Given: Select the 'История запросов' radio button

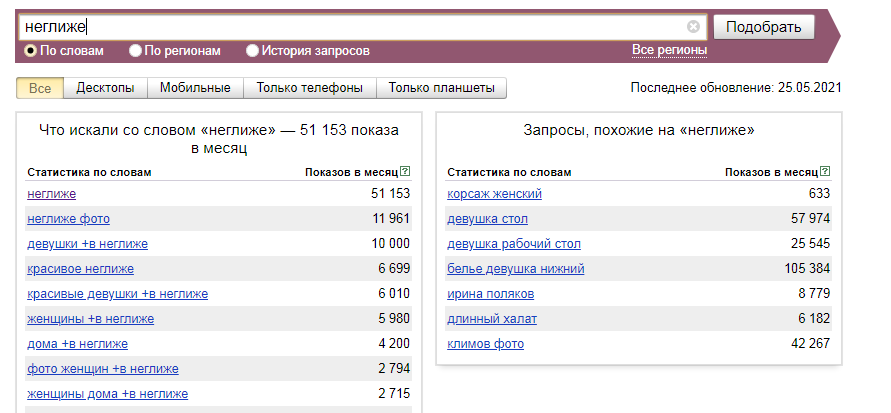Looking at the screenshot, I should 252,51.
